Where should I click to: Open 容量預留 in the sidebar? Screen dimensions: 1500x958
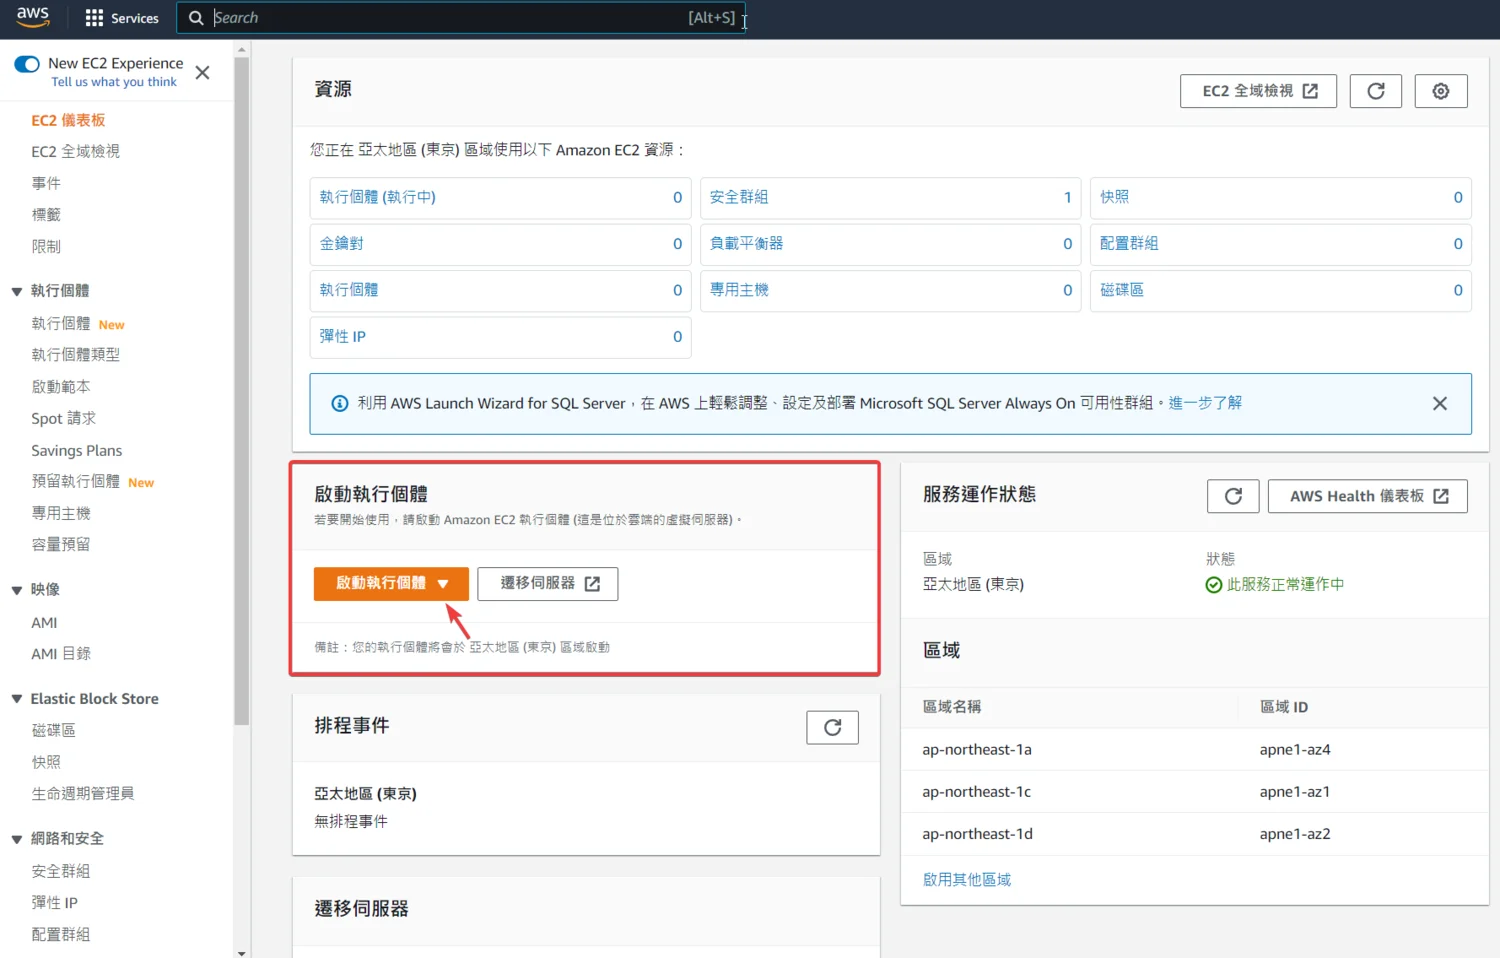point(61,545)
